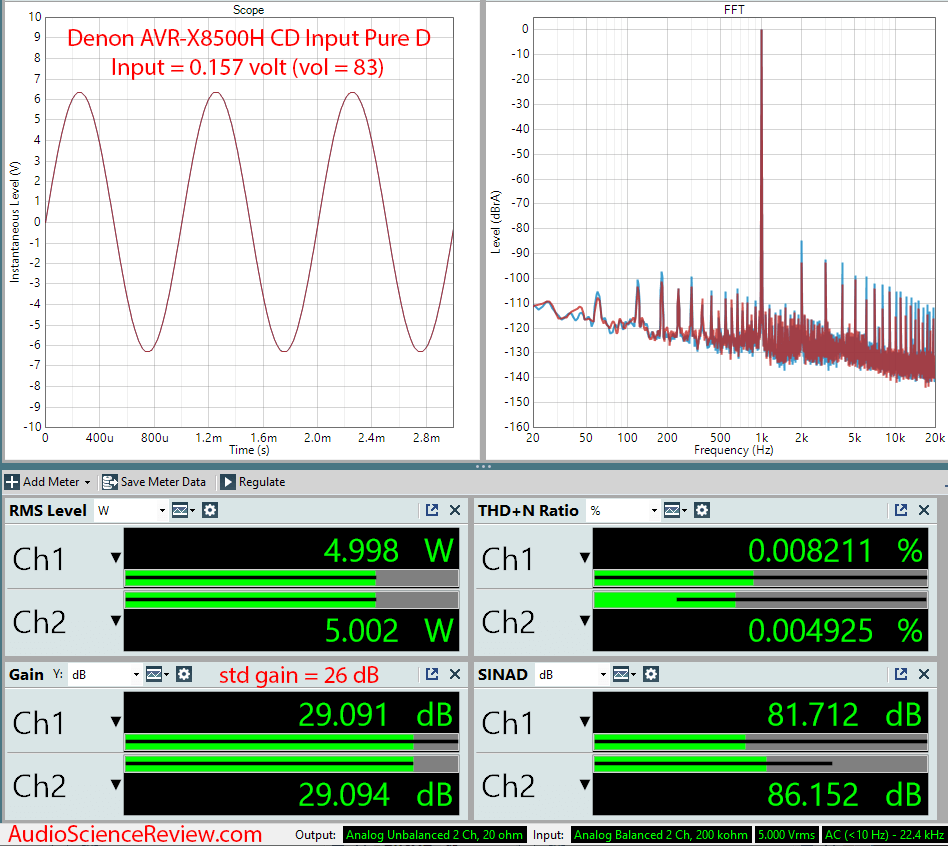This screenshot has height=846, width=948.
Task: Click the Scope waveform plot area
Action: (249, 222)
